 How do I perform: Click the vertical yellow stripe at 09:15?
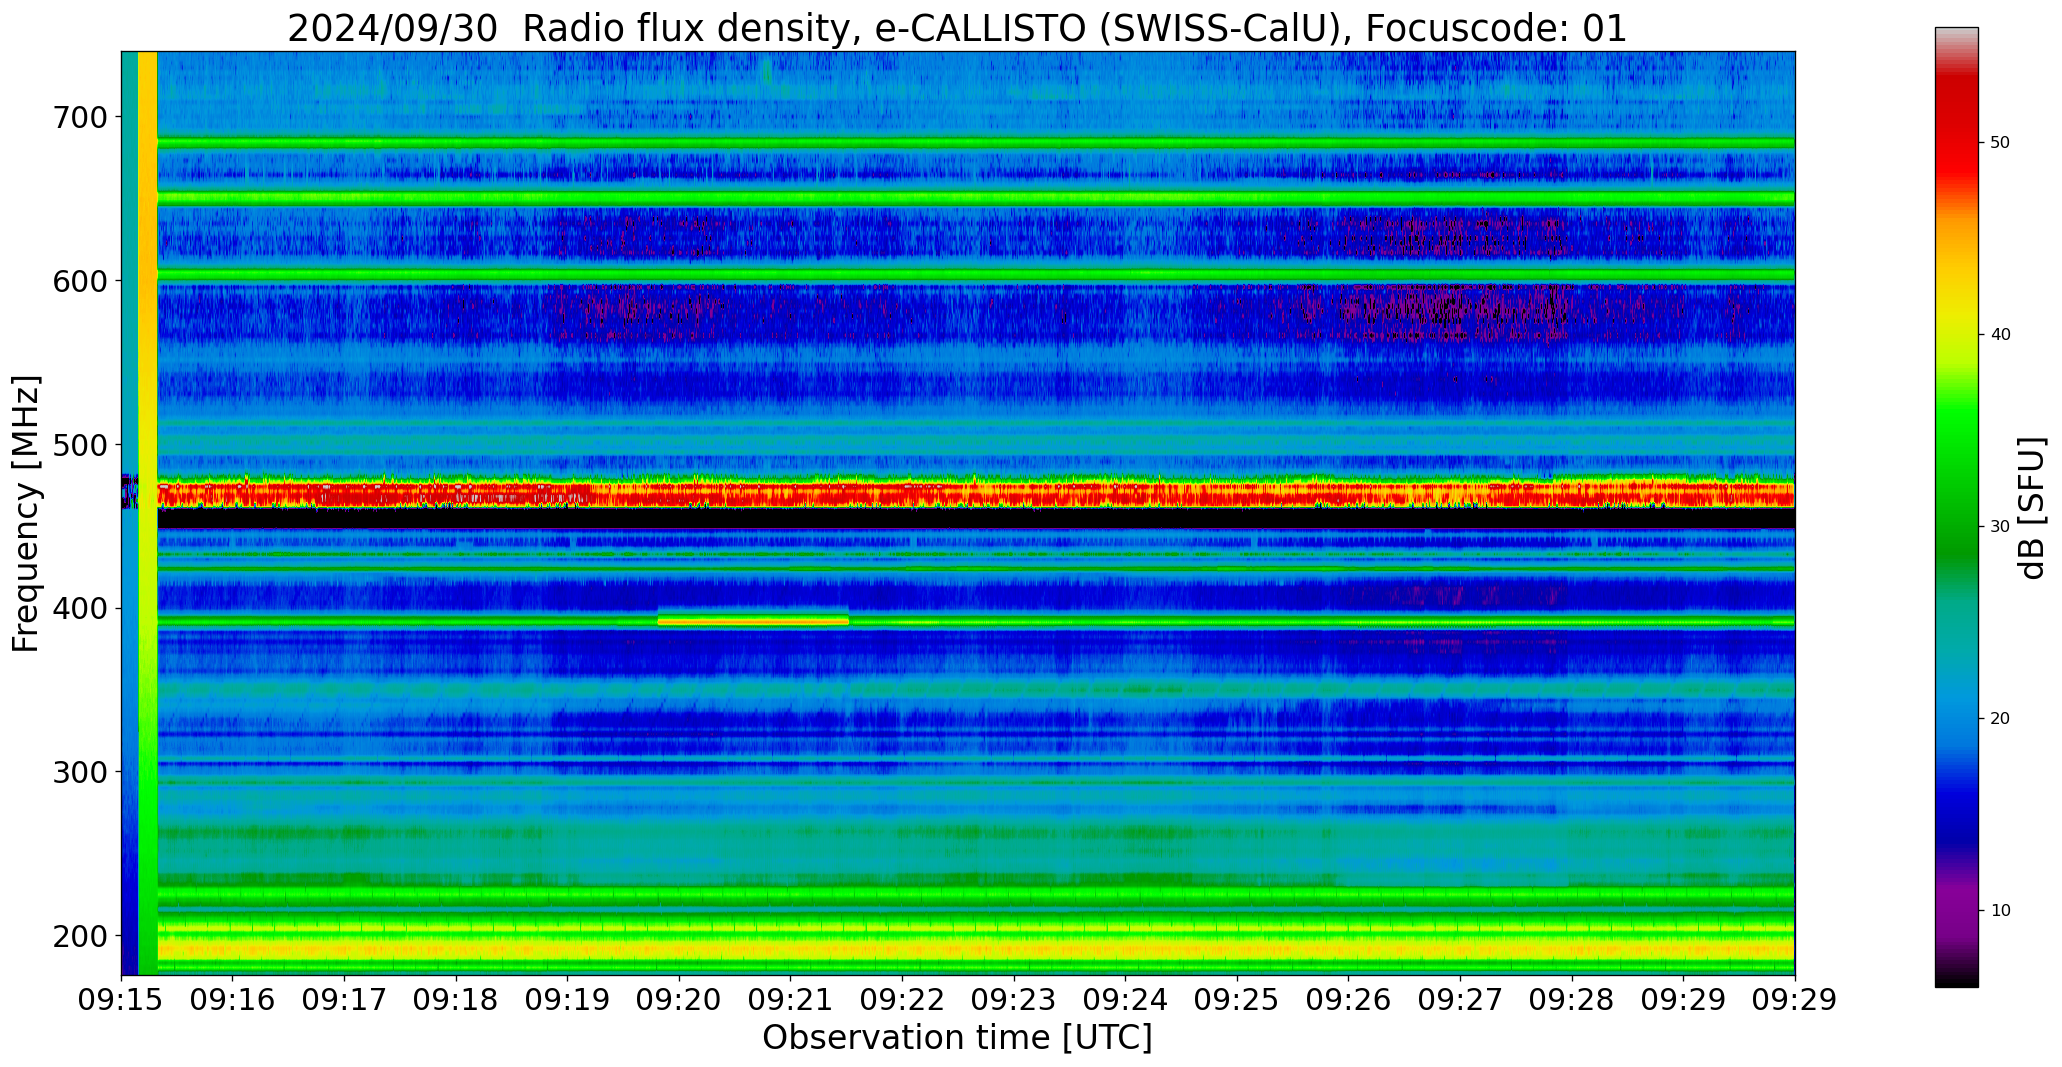tap(147, 513)
